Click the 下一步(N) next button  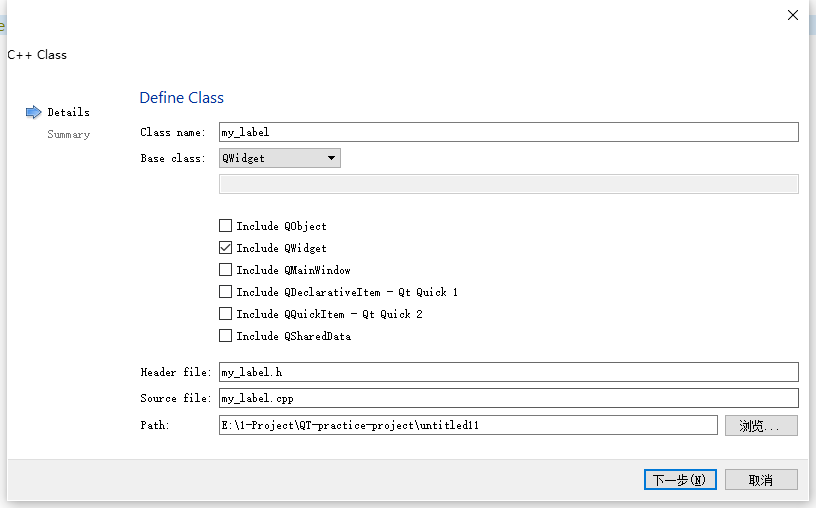point(680,480)
